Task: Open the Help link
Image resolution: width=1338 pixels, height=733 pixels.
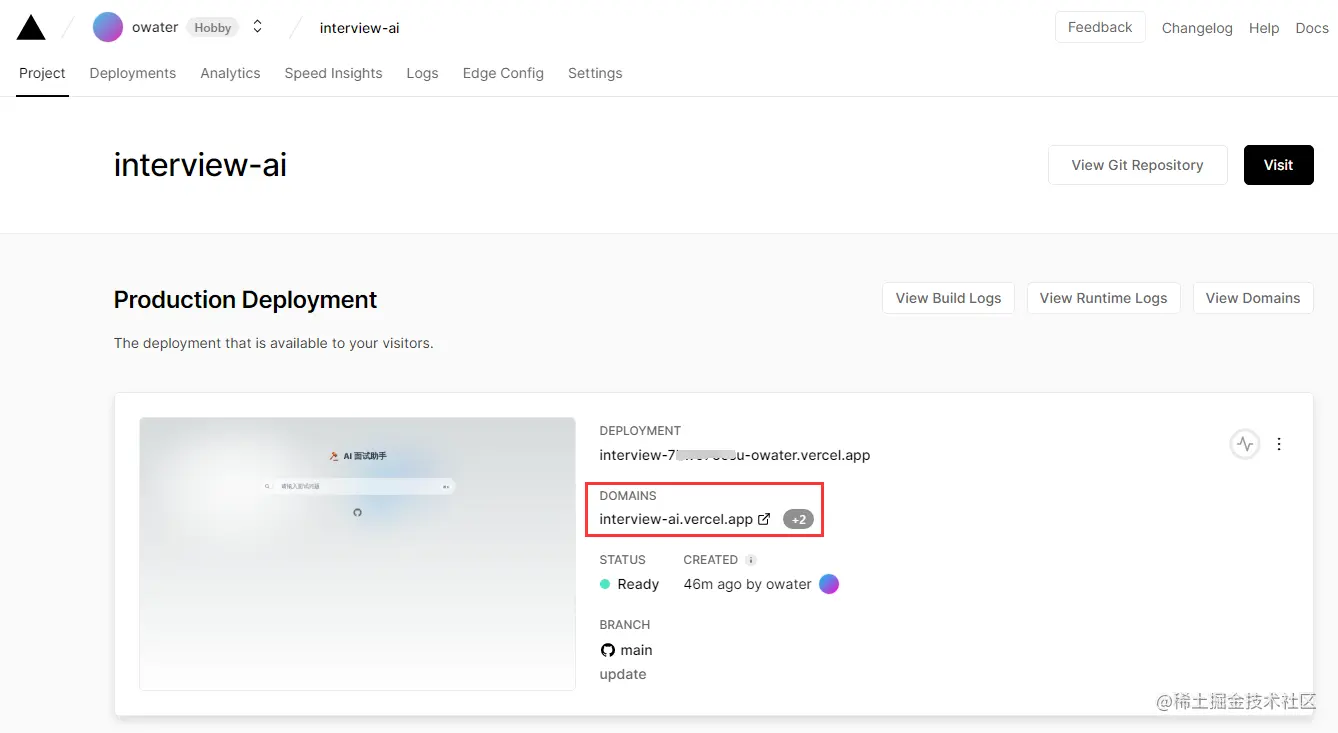Action: tap(1264, 28)
